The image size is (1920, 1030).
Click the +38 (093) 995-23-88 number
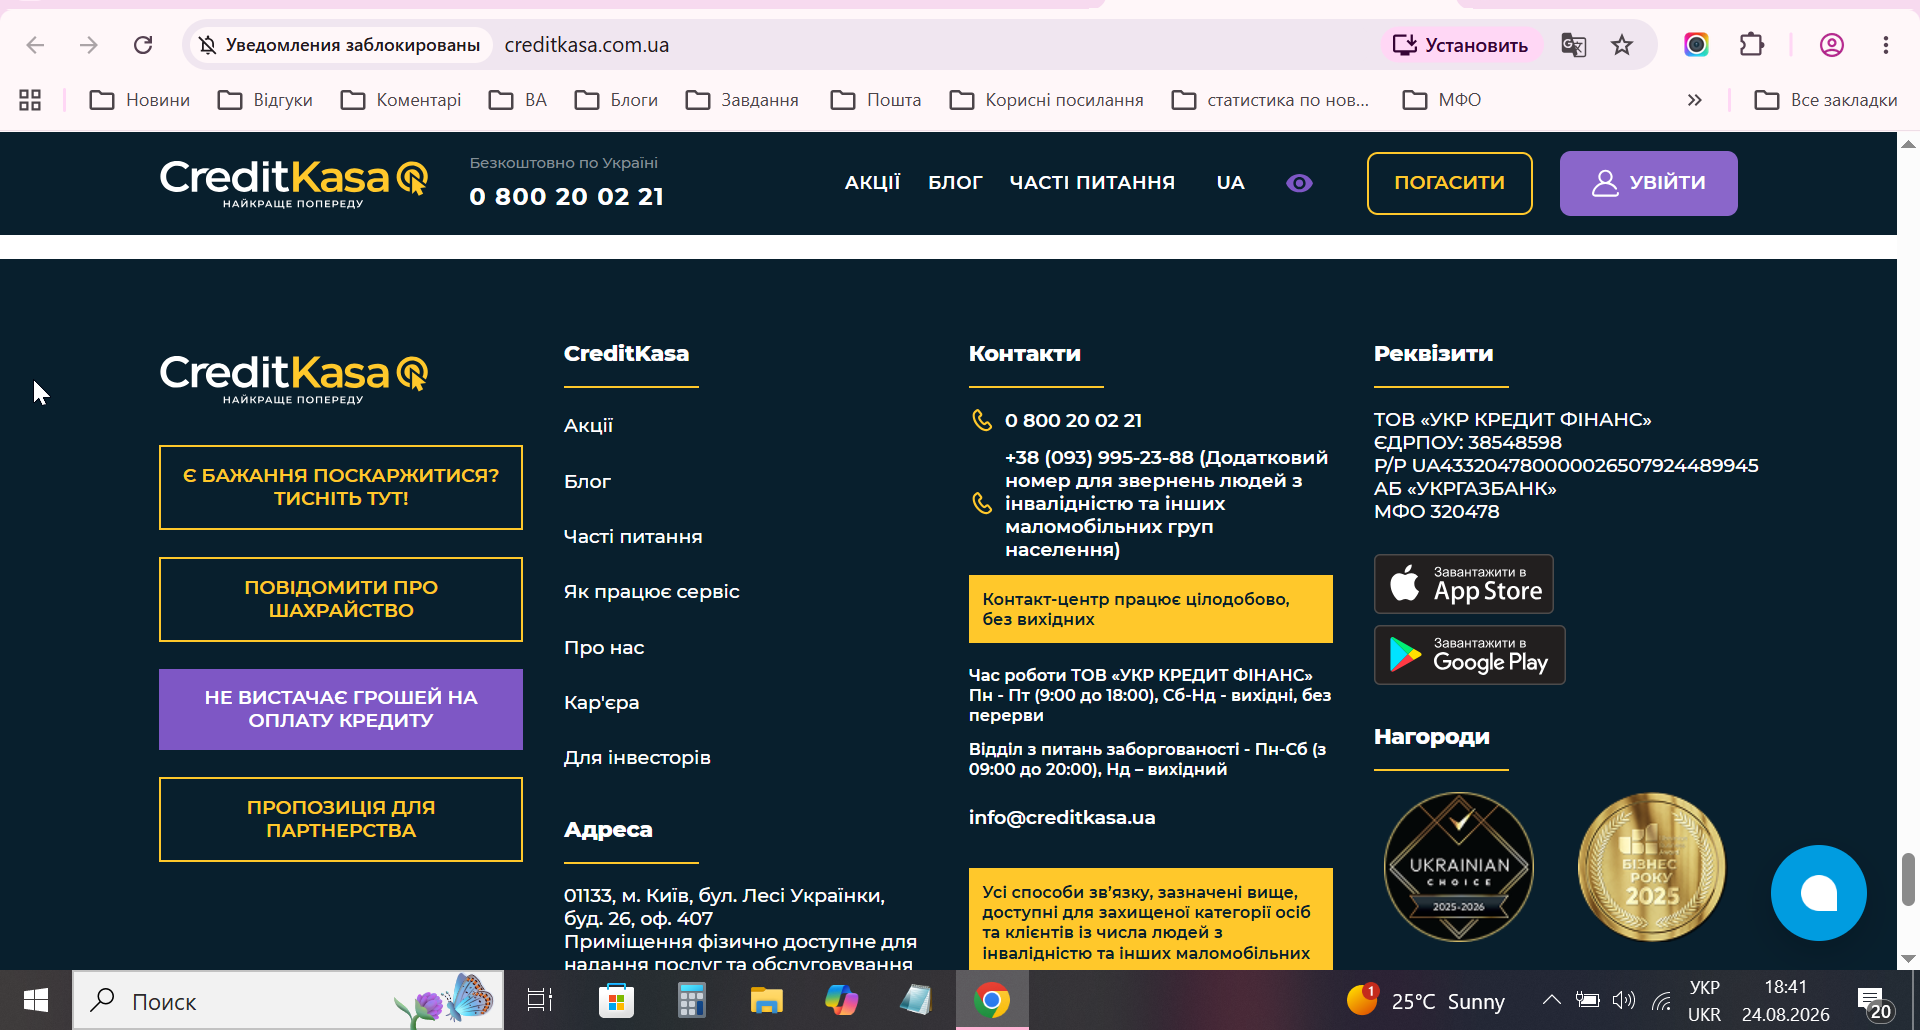1099,458
